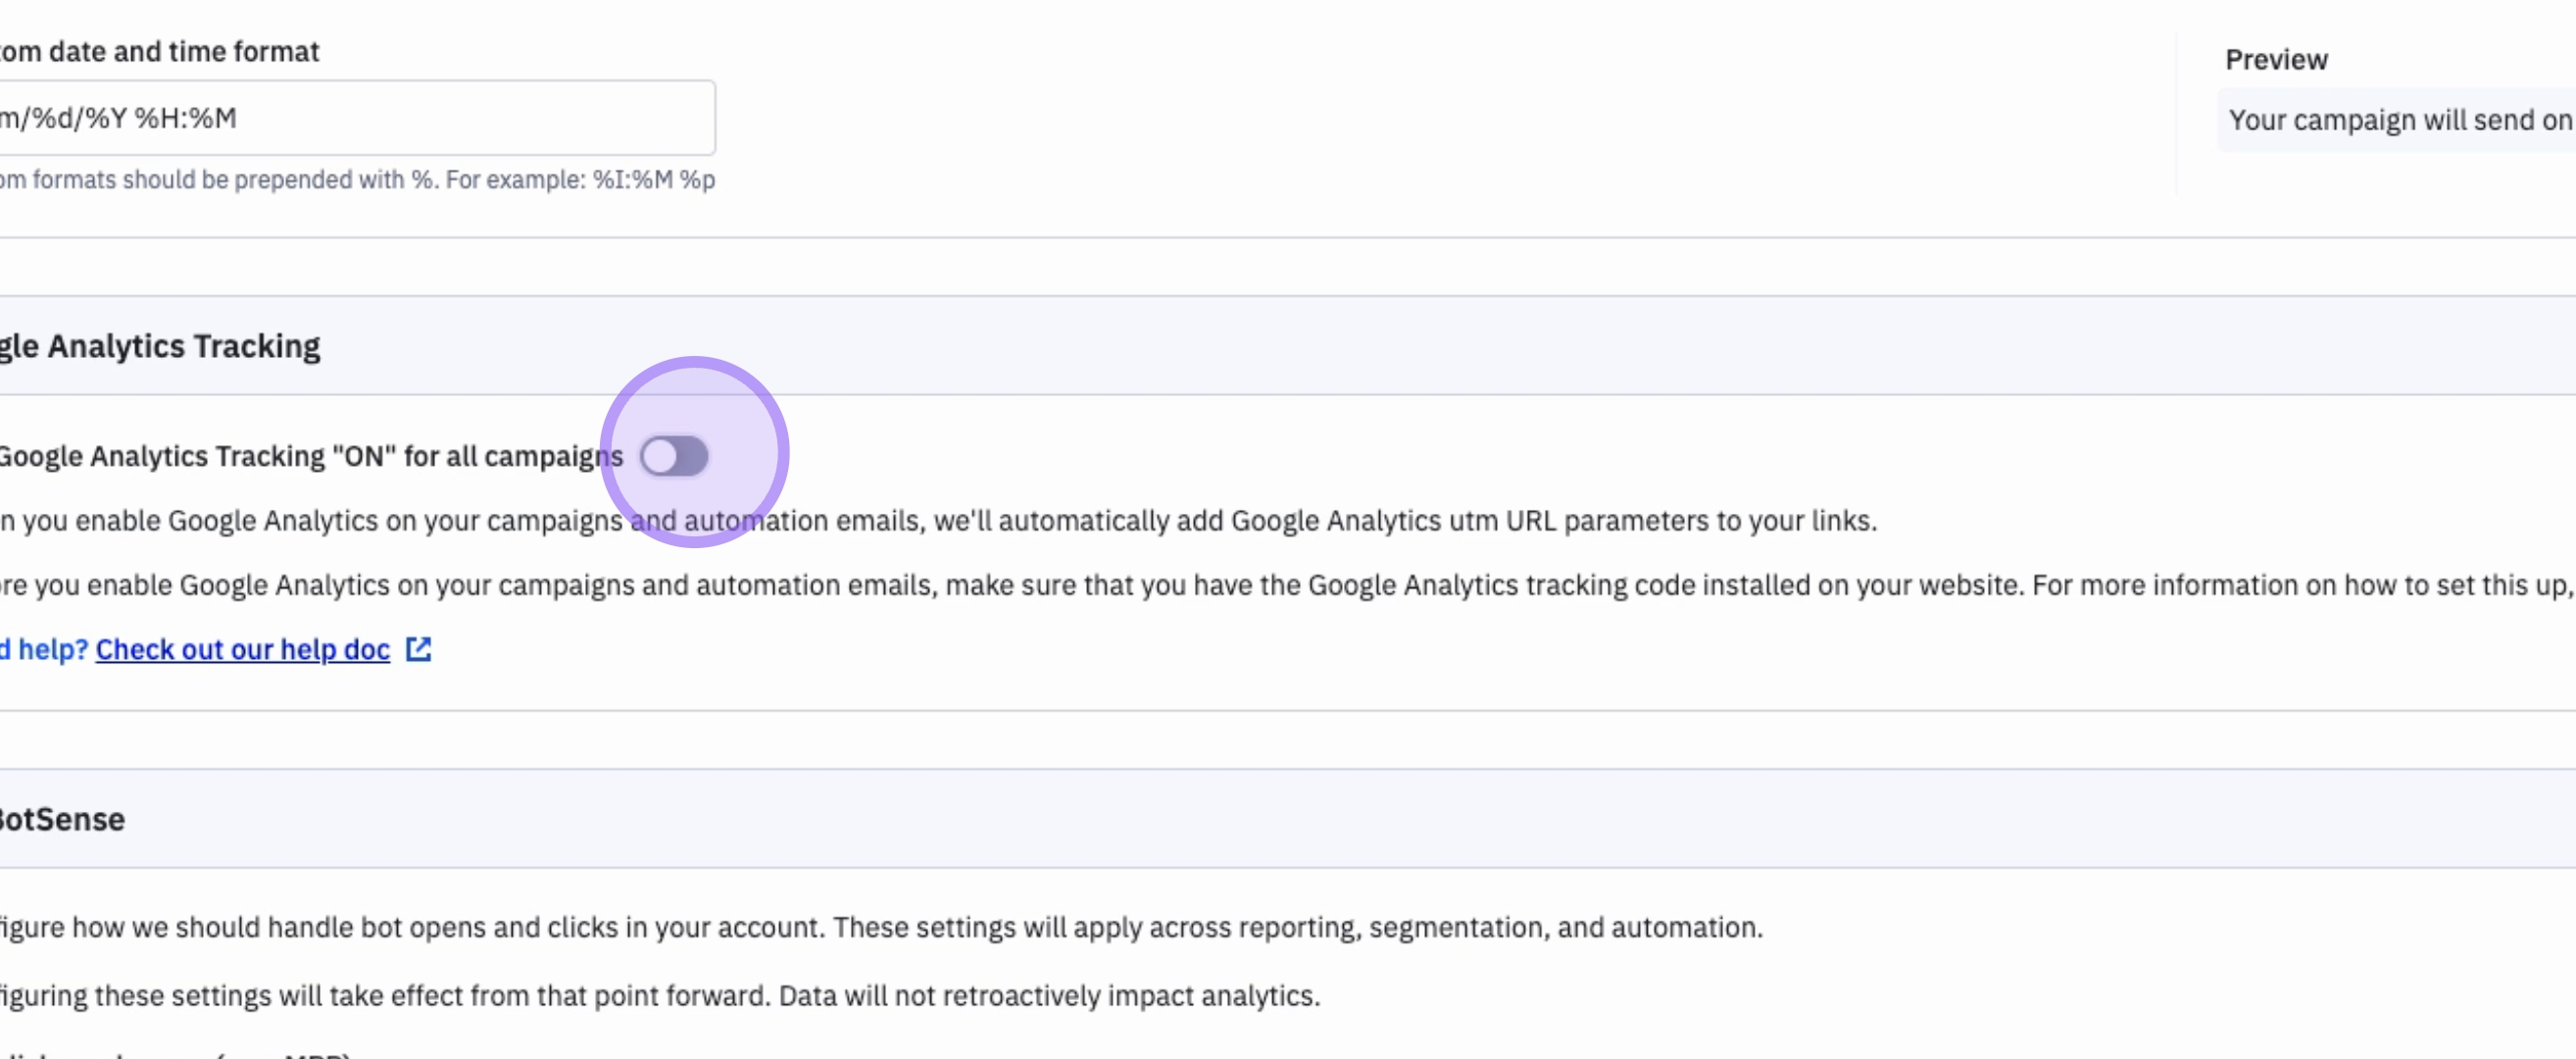Viewport: 2576px width, 1059px height.
Task: Click the text "For more information on how to set this up"
Action: pos(2300,585)
